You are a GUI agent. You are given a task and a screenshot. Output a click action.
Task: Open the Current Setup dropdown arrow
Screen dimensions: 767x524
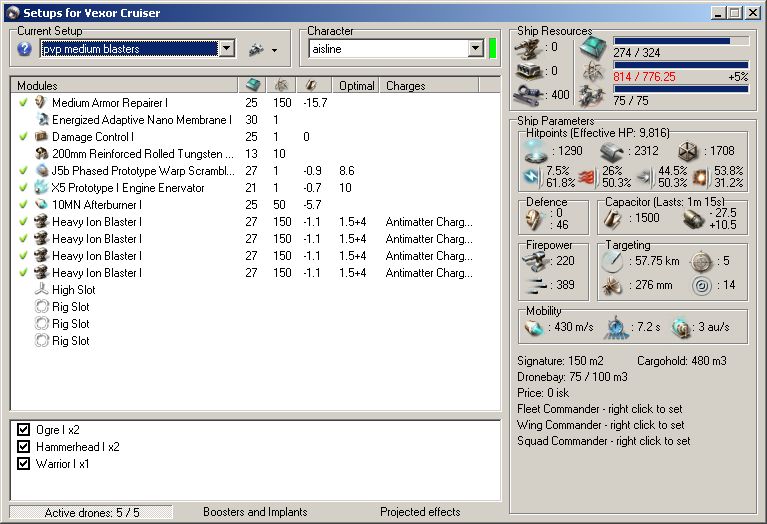coord(226,48)
